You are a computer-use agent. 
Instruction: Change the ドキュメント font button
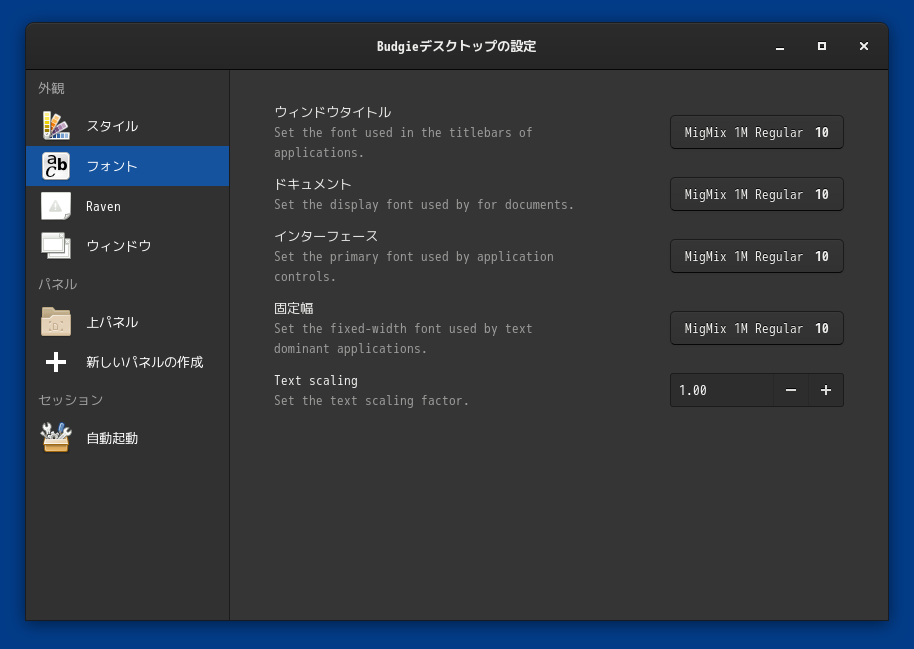click(x=757, y=194)
